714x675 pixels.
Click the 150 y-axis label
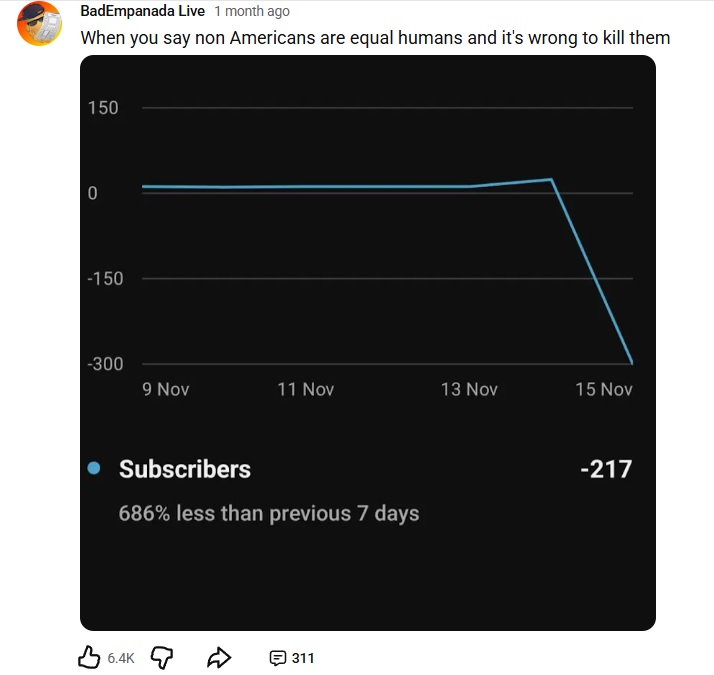pos(103,108)
